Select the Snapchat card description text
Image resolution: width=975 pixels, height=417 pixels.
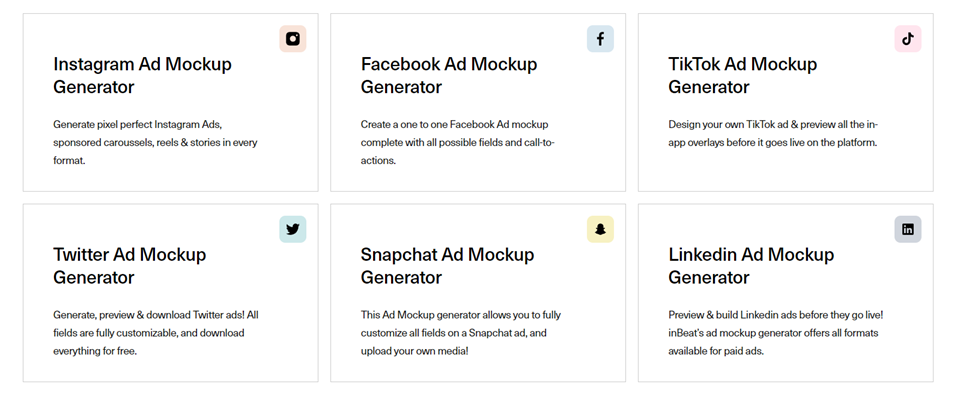click(x=461, y=332)
